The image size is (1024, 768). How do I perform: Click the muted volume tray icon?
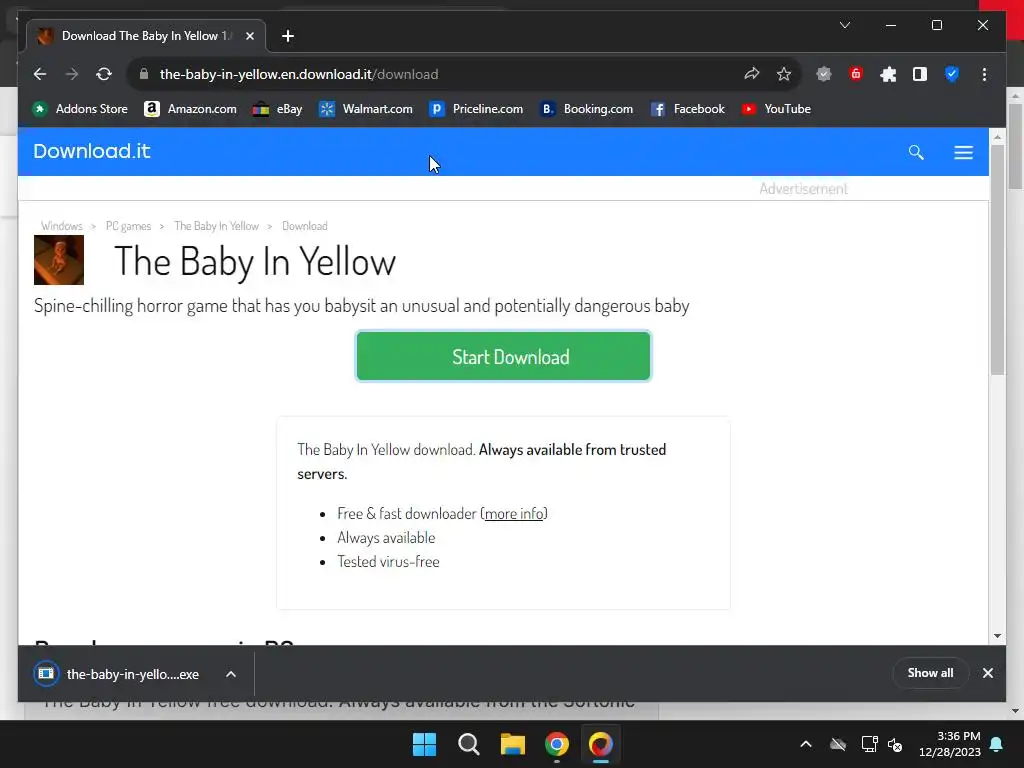pyautogui.click(x=895, y=744)
